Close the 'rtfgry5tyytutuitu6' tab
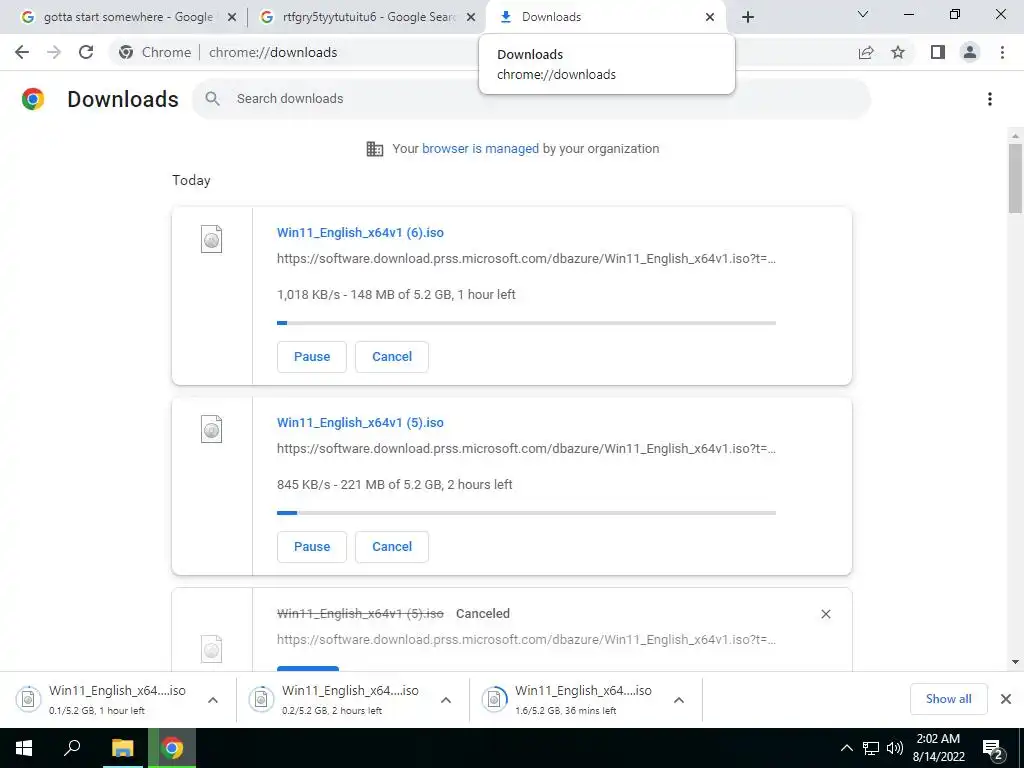The image size is (1024, 768). coord(471,17)
